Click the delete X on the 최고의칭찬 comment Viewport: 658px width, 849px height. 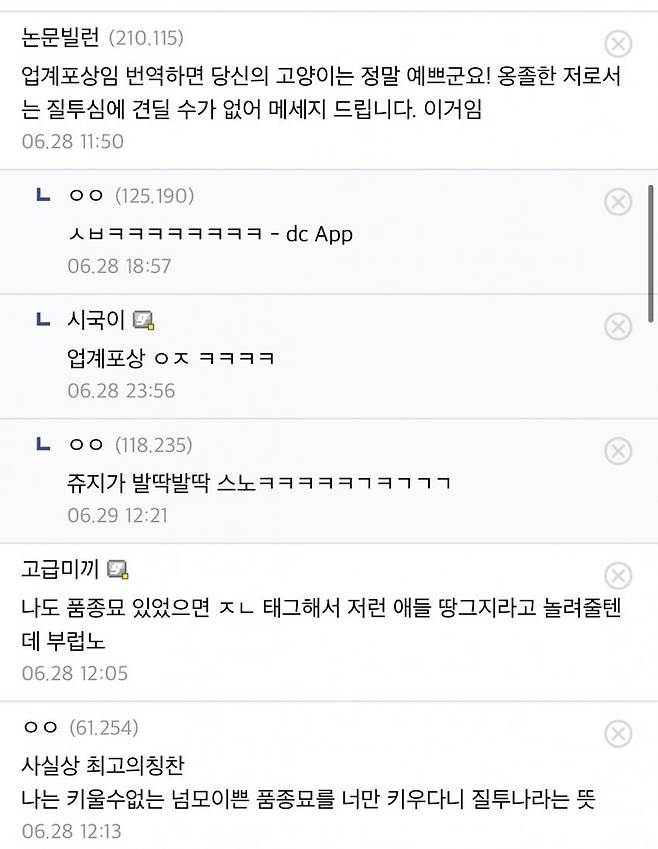coord(618,731)
